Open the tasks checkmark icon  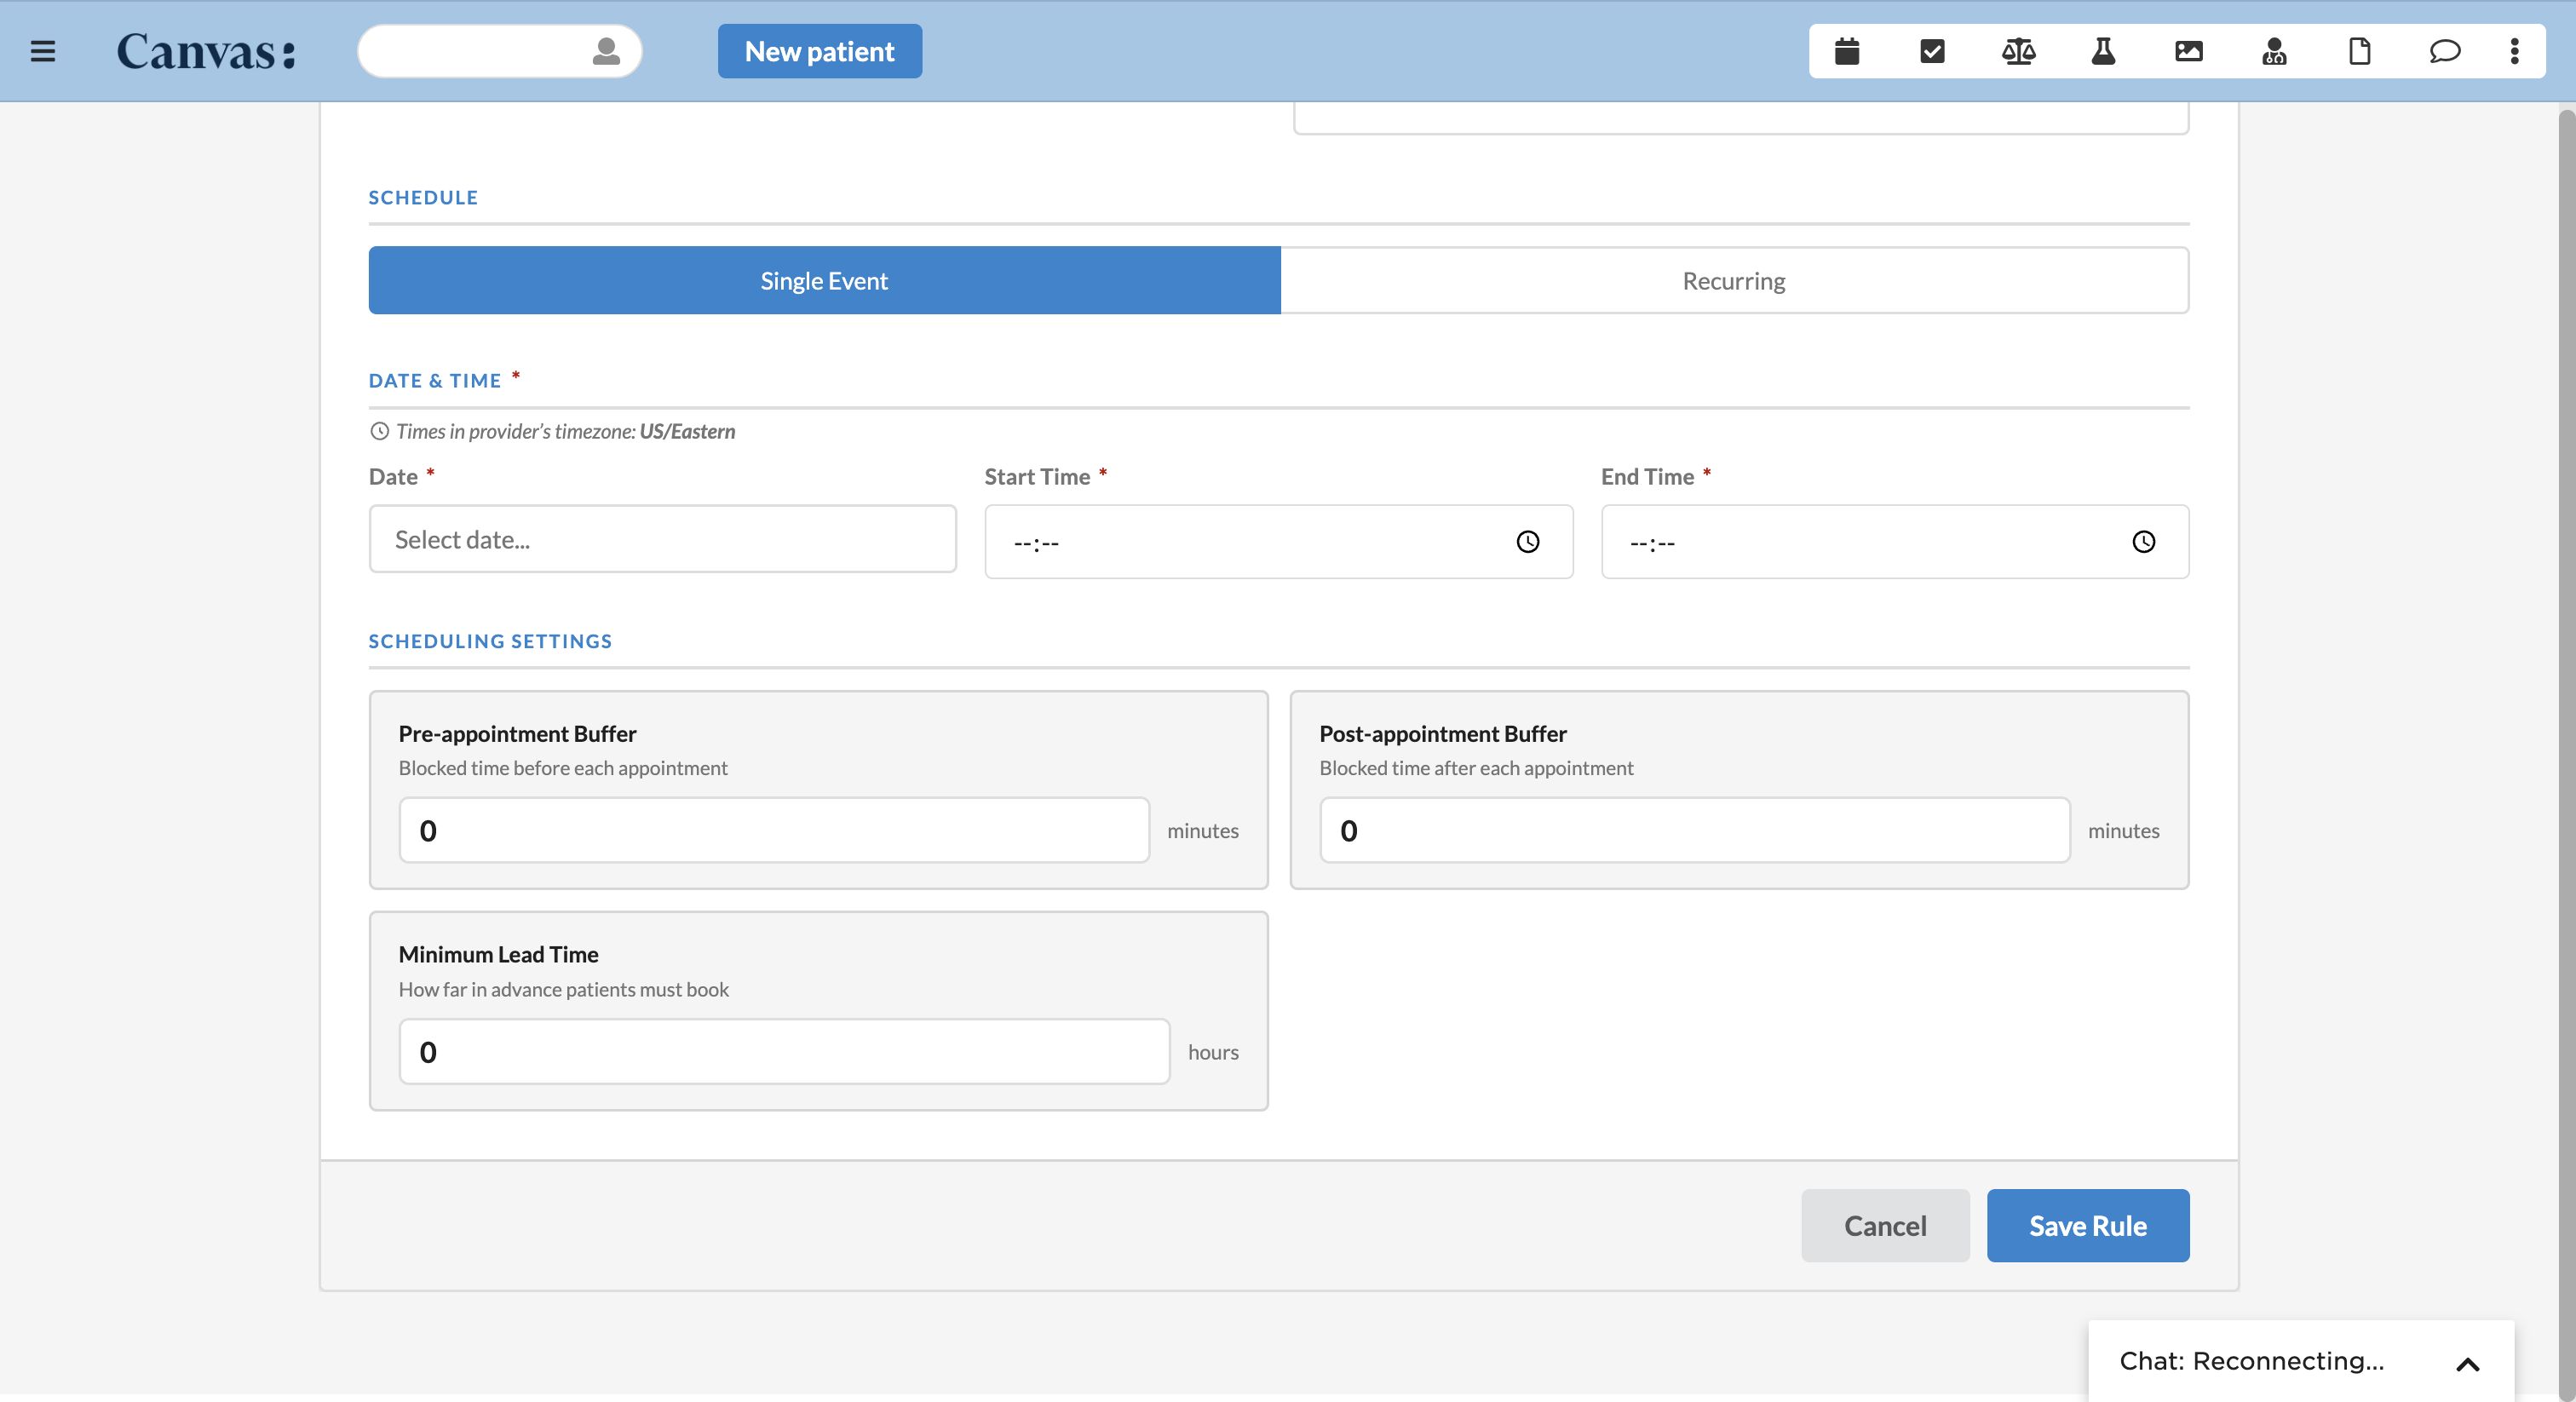[x=1932, y=51]
